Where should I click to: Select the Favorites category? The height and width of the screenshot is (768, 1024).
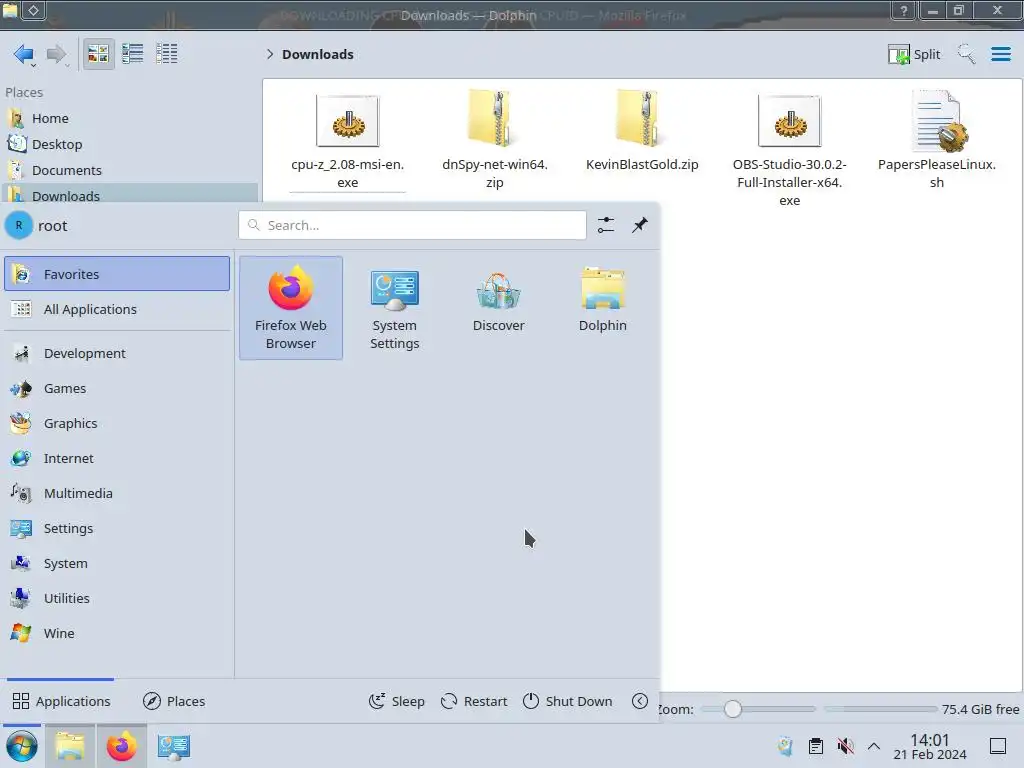point(117,274)
